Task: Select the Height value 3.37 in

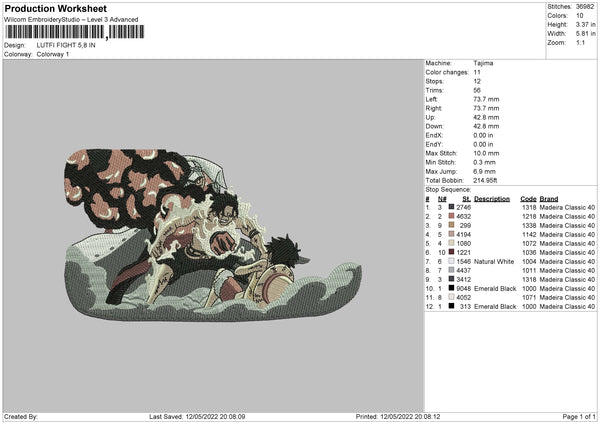Action: point(585,24)
